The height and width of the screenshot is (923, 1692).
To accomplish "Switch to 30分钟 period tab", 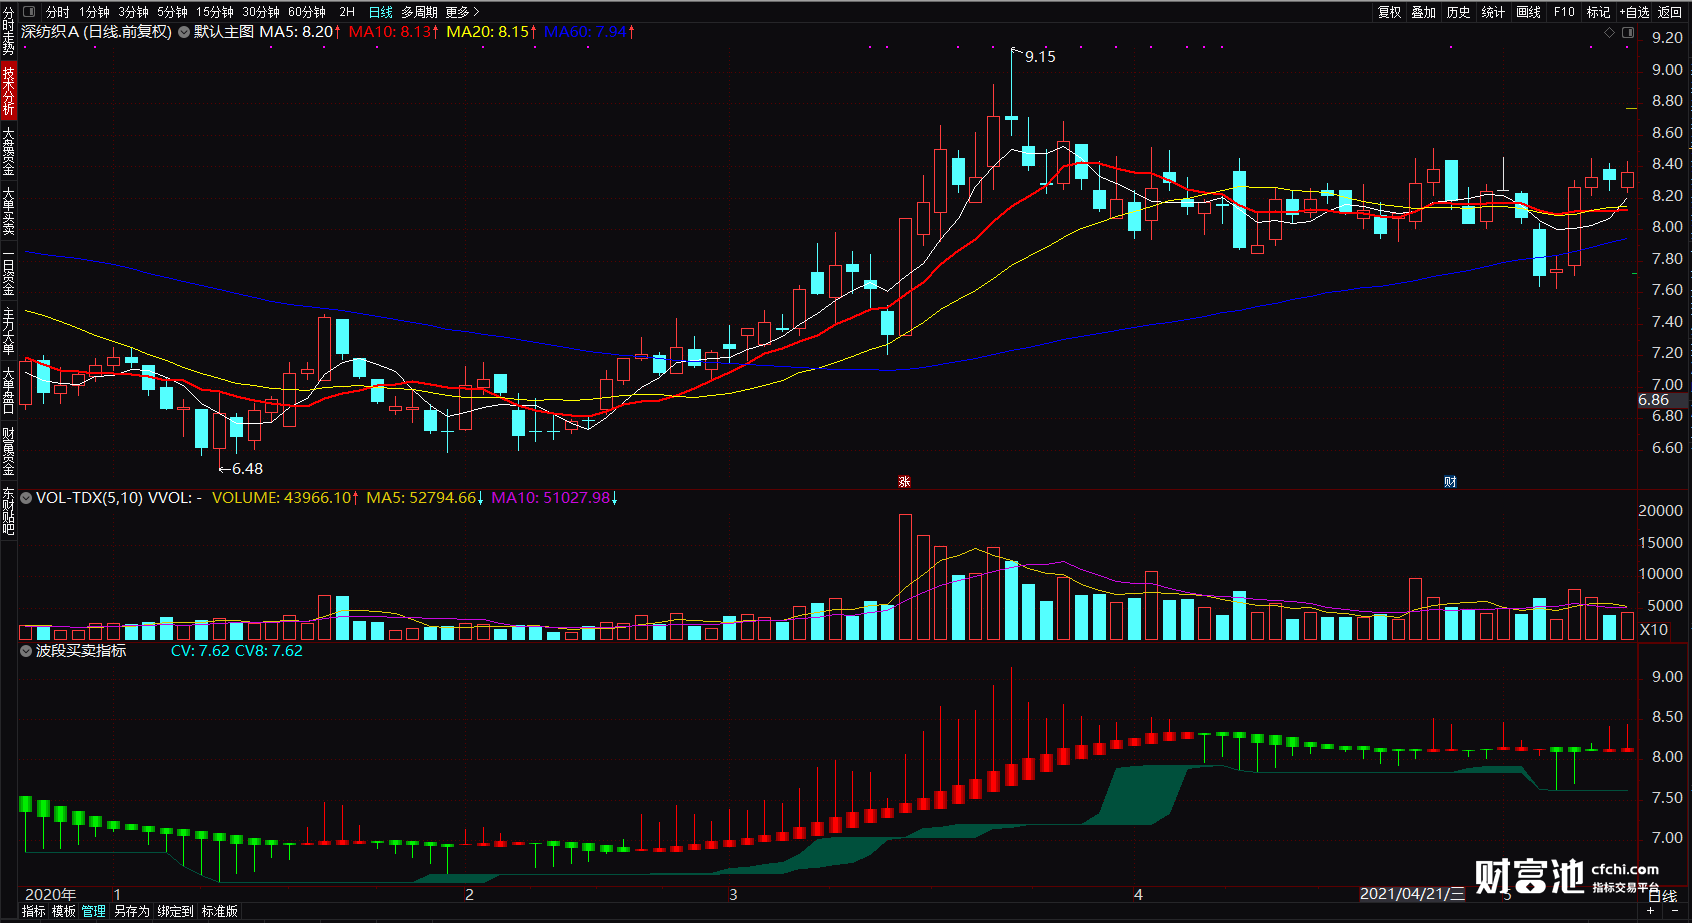I will (261, 12).
